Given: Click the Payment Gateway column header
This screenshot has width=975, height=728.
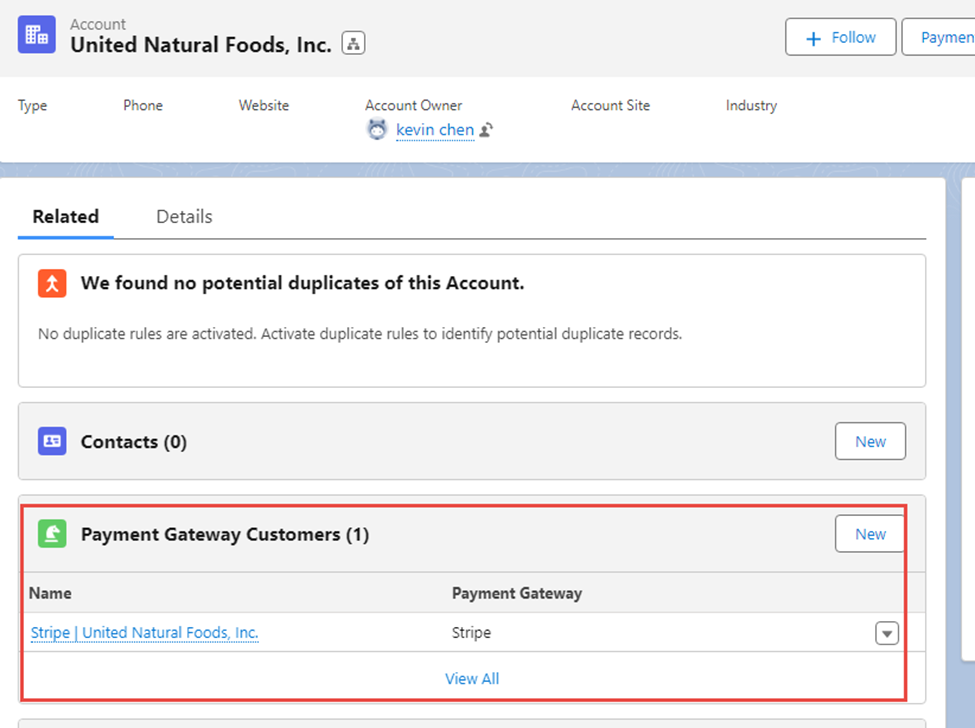Looking at the screenshot, I should click(x=517, y=593).
